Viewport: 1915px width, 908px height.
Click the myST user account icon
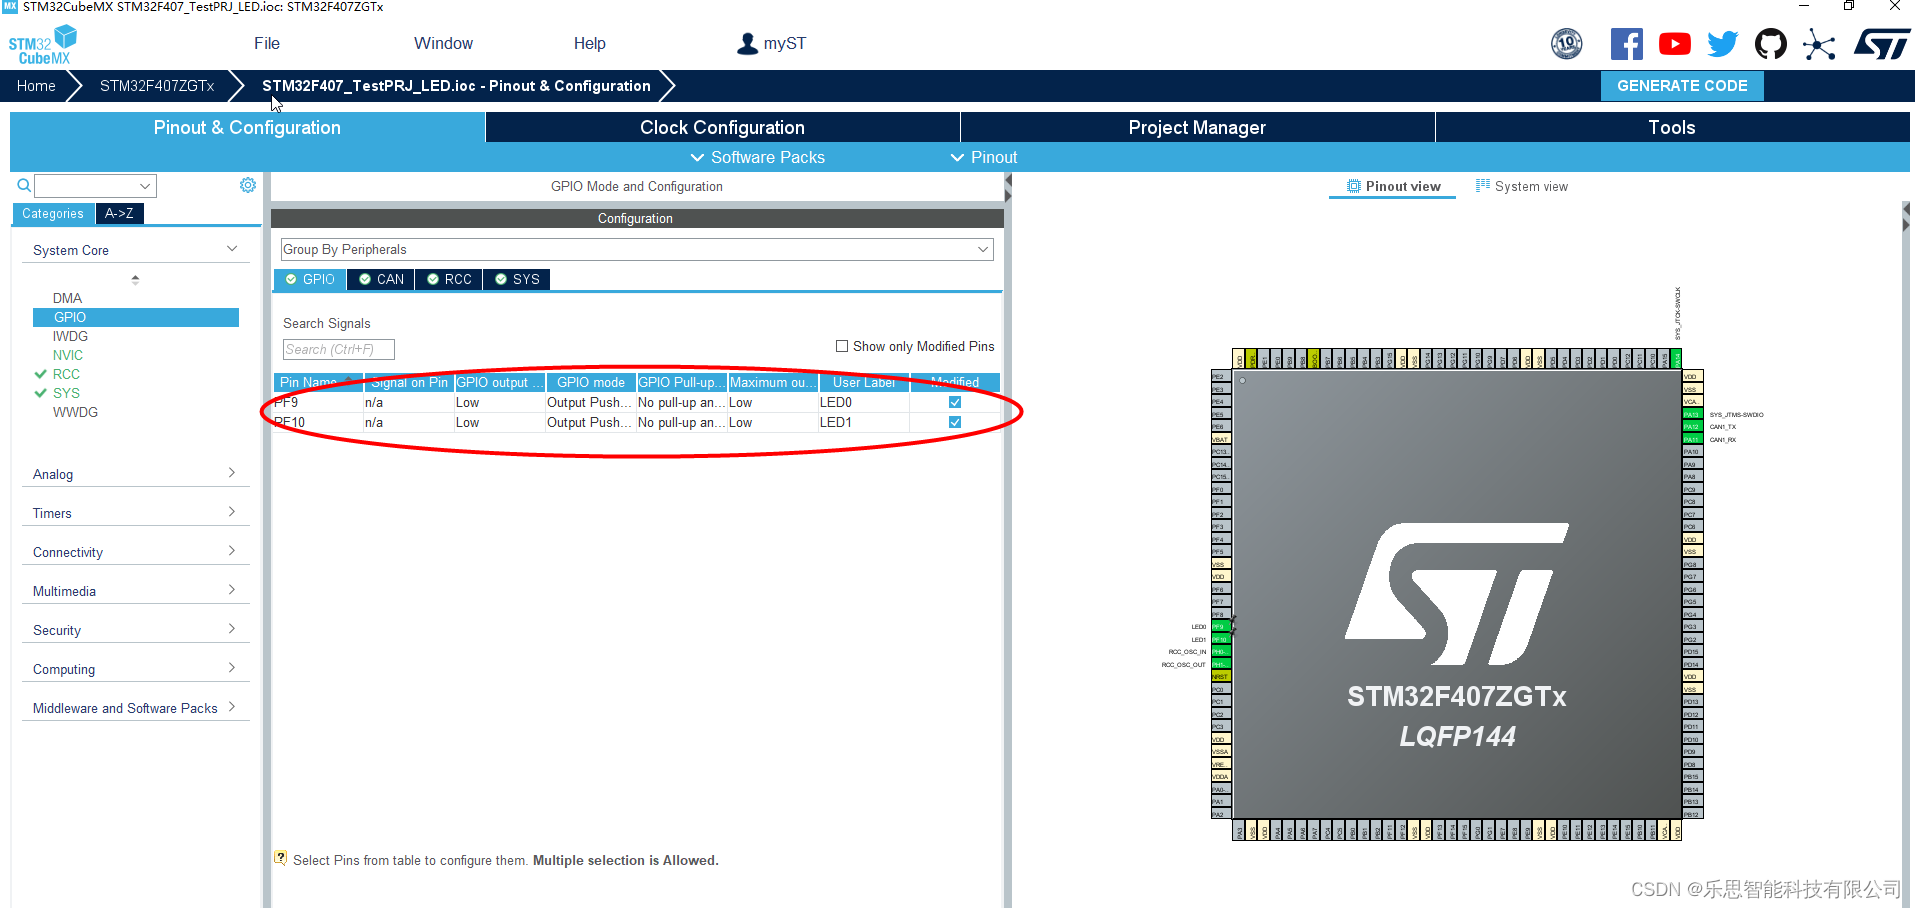(747, 44)
